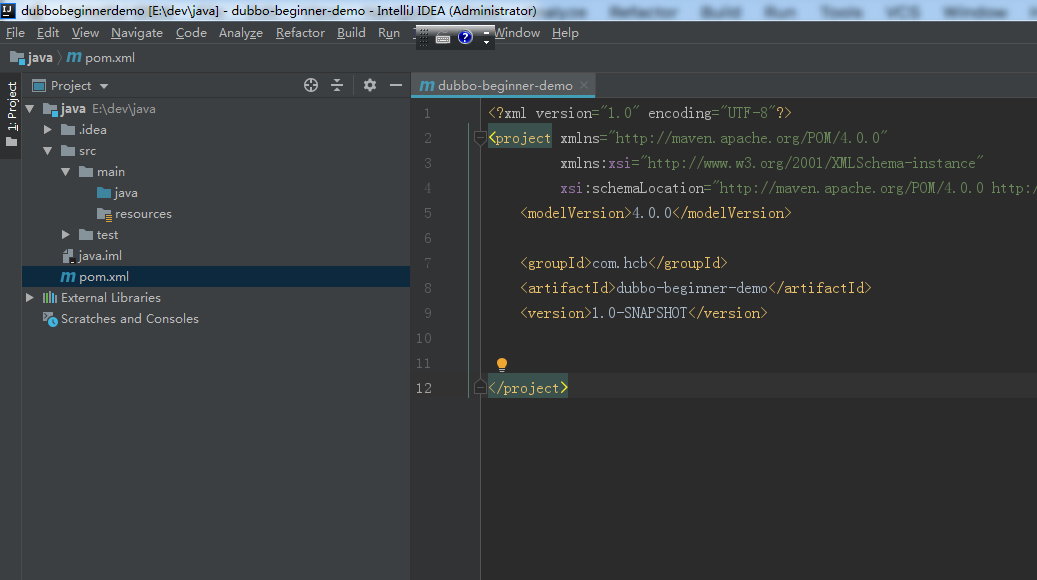Click the groupId value com.hcb
Image resolution: width=1037 pixels, height=580 pixels.
[x=620, y=263]
